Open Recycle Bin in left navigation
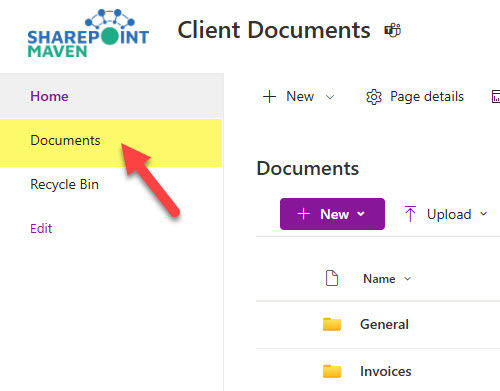This screenshot has width=500, height=391. pyautogui.click(x=64, y=184)
